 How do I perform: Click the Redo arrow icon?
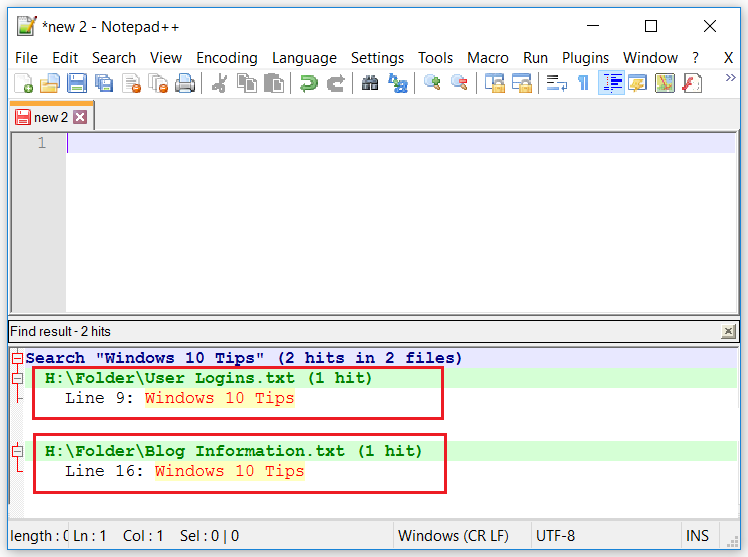[336, 83]
